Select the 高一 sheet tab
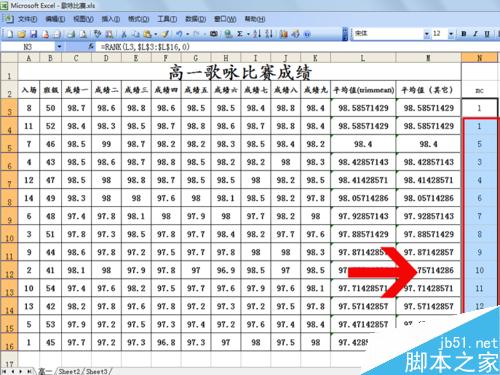The height and width of the screenshot is (375, 500). point(44,371)
